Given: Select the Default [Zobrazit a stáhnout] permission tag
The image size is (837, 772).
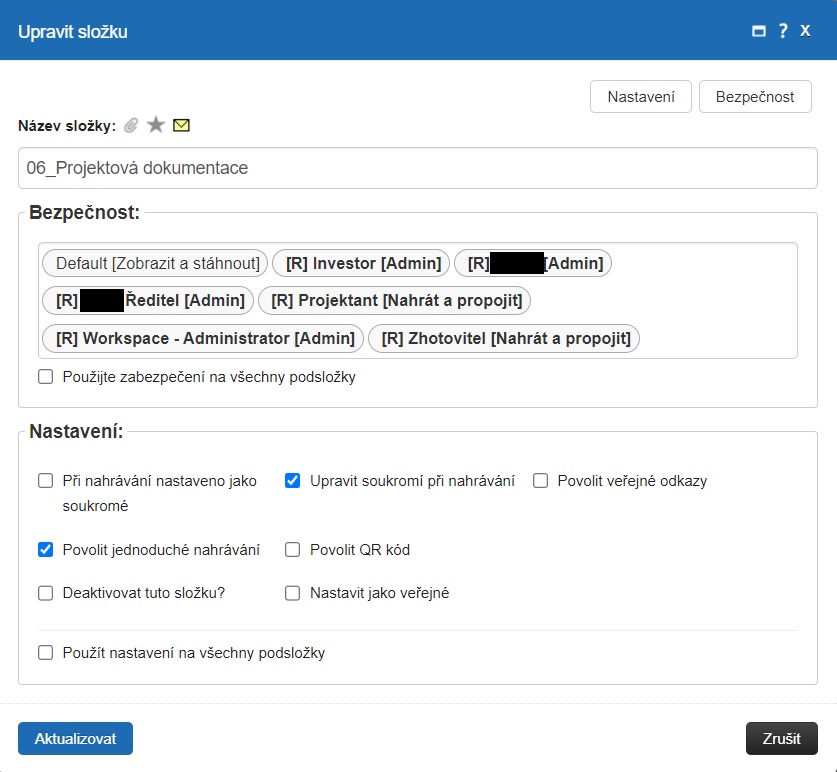Looking at the screenshot, I should 155,263.
